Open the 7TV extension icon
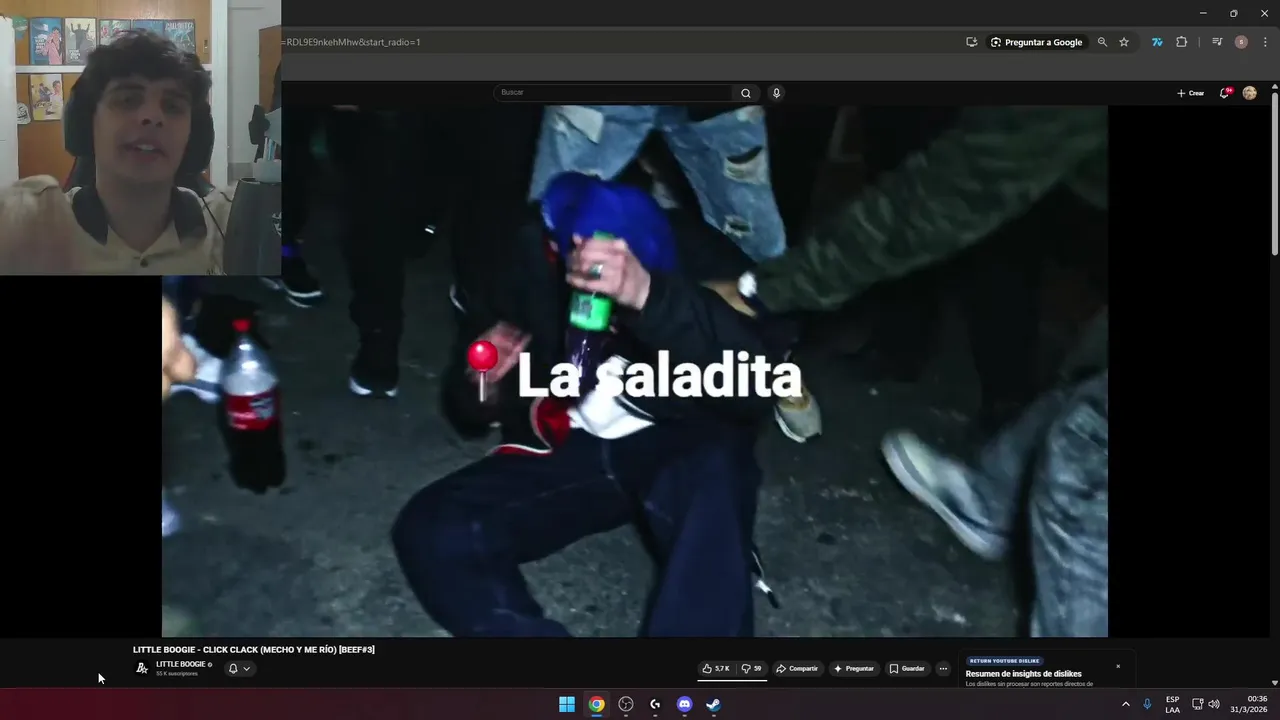The image size is (1280, 720). [x=1157, y=42]
